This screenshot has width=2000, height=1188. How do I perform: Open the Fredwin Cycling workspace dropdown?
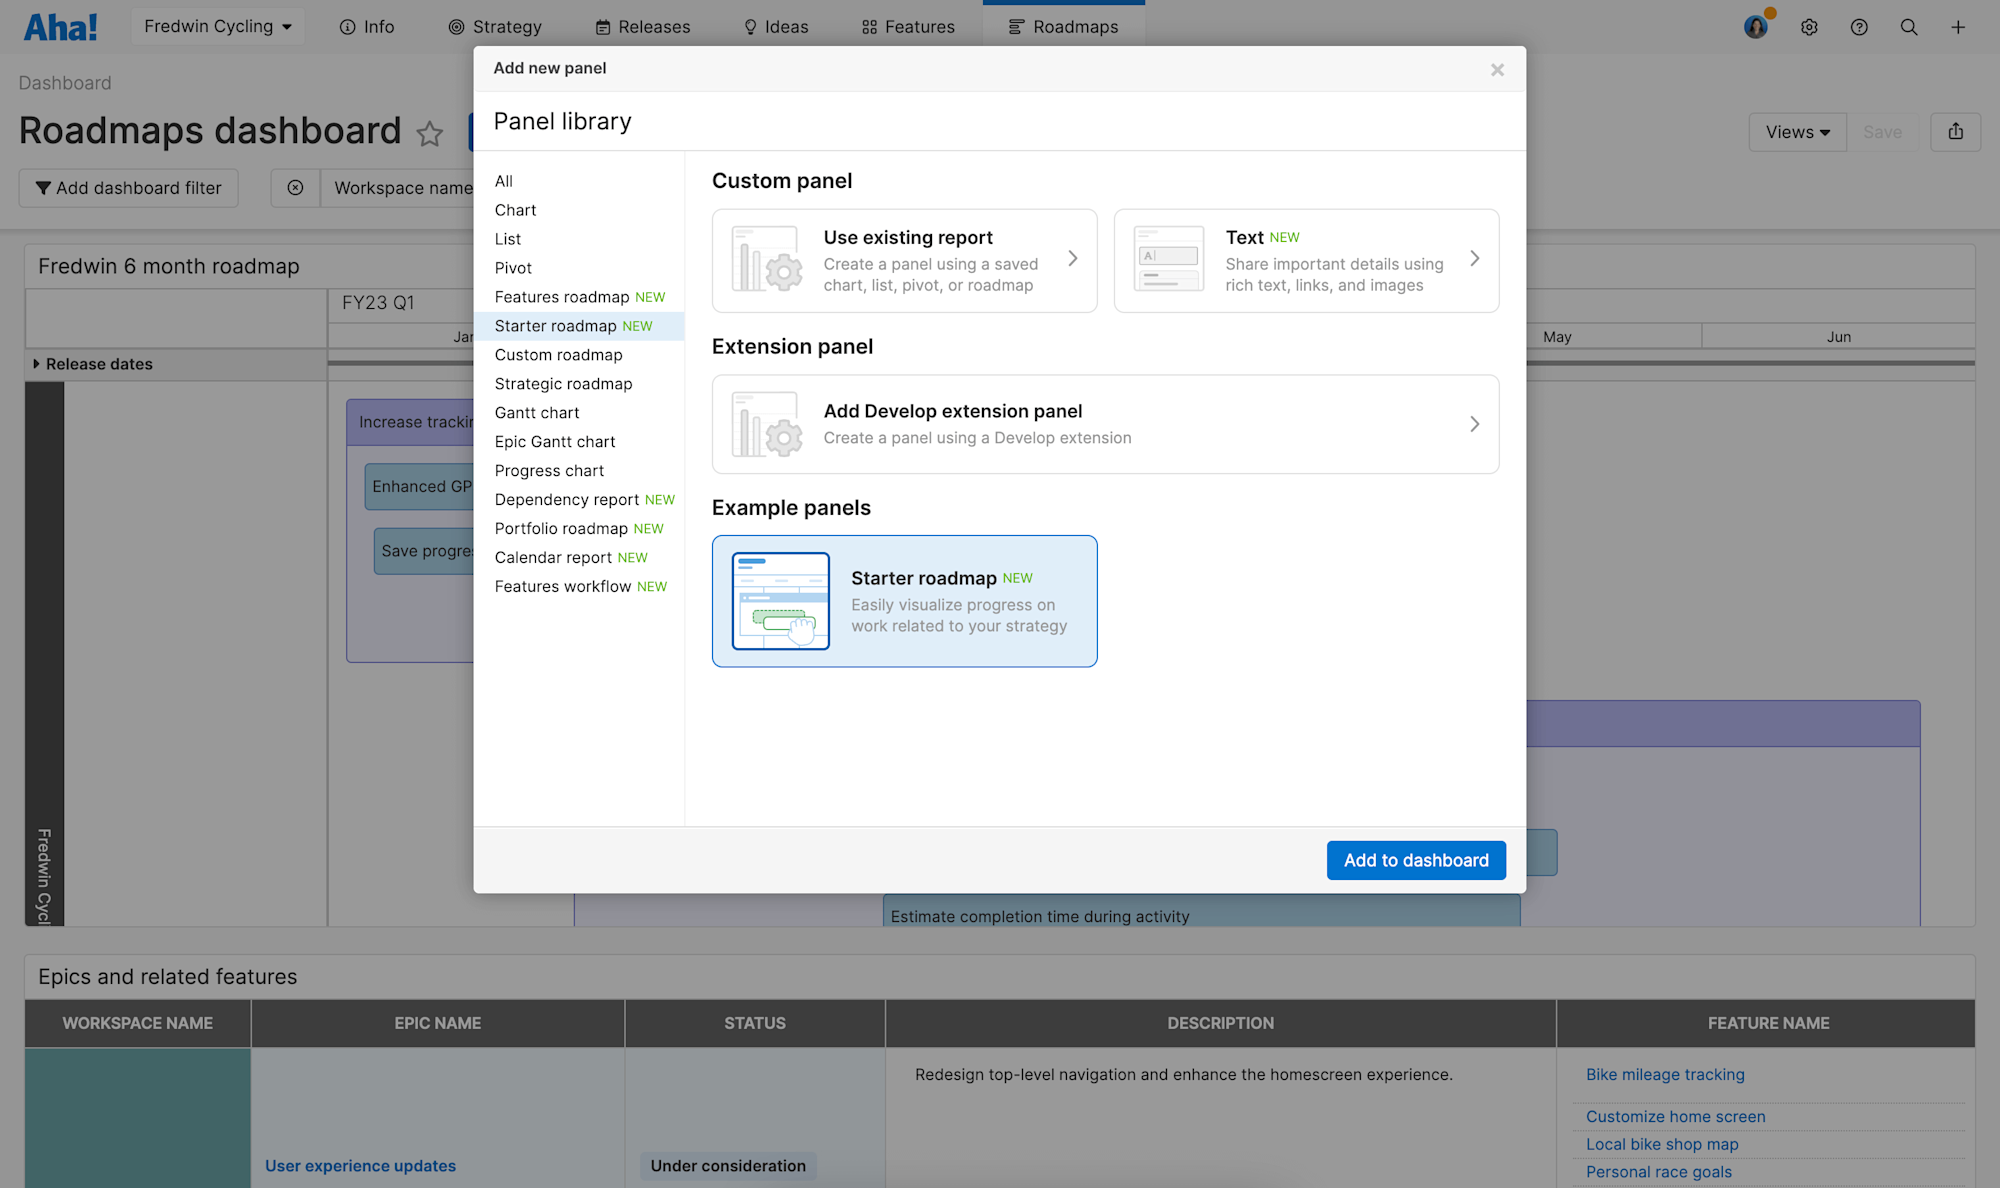[x=217, y=27]
